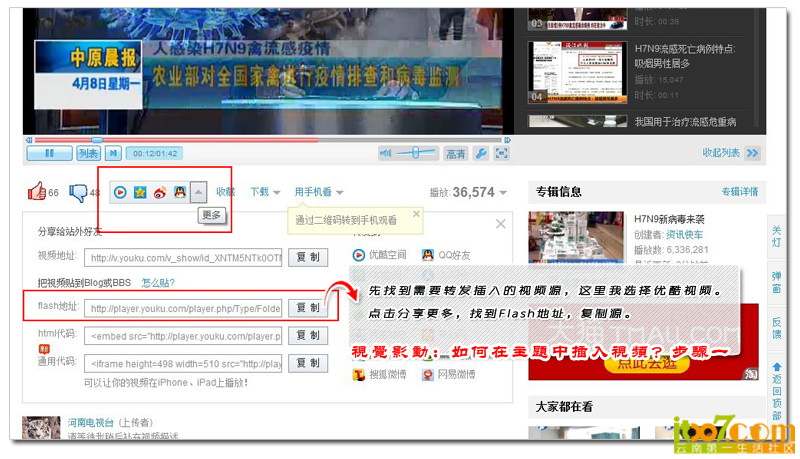This screenshot has height=459, width=800.
Task: Open 专辑详情 link
Action: tap(740, 192)
